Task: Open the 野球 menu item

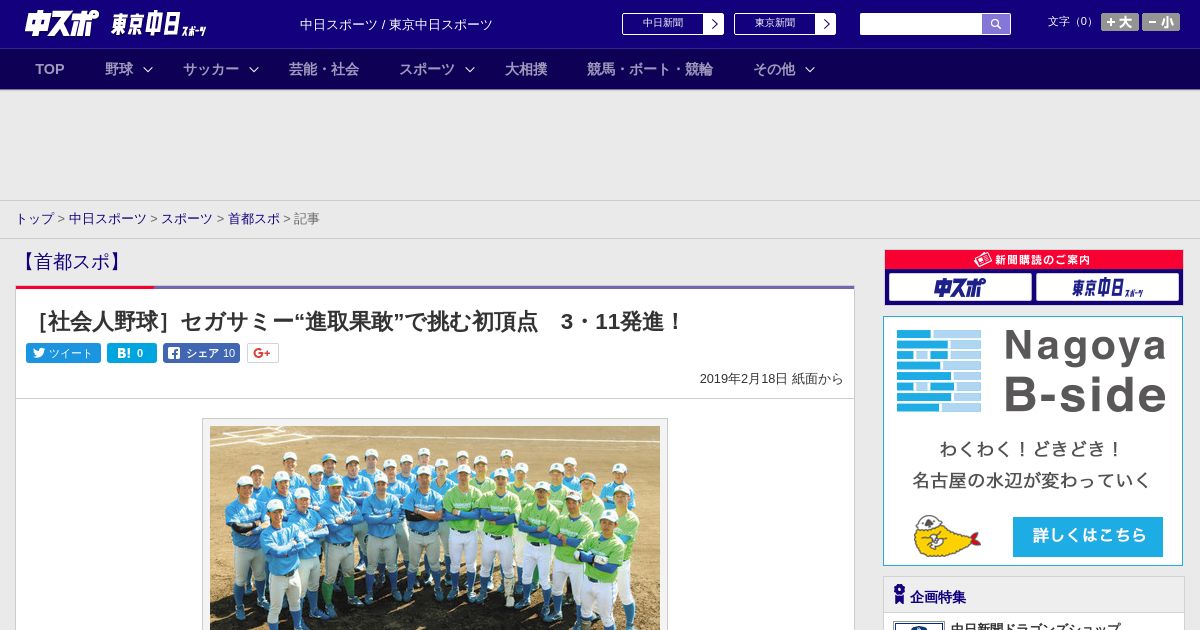Action: click(119, 69)
